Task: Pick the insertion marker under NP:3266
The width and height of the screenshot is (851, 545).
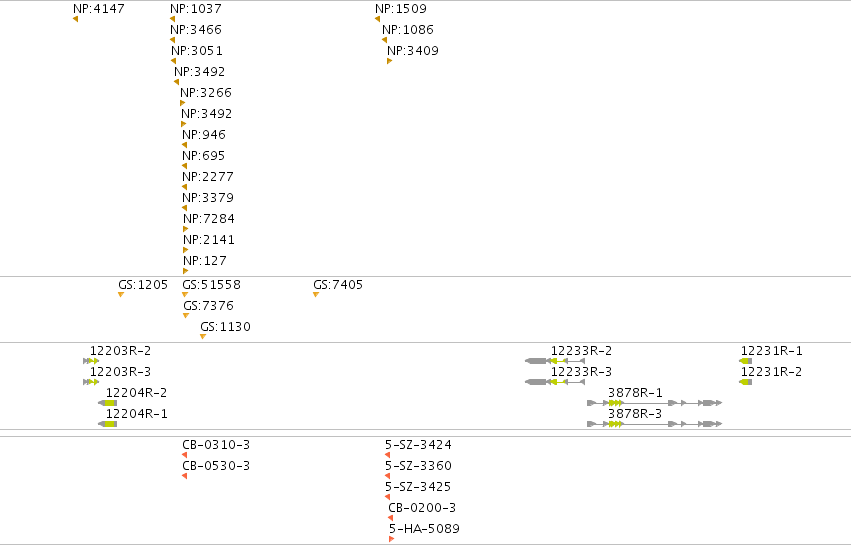Action: click(182, 103)
